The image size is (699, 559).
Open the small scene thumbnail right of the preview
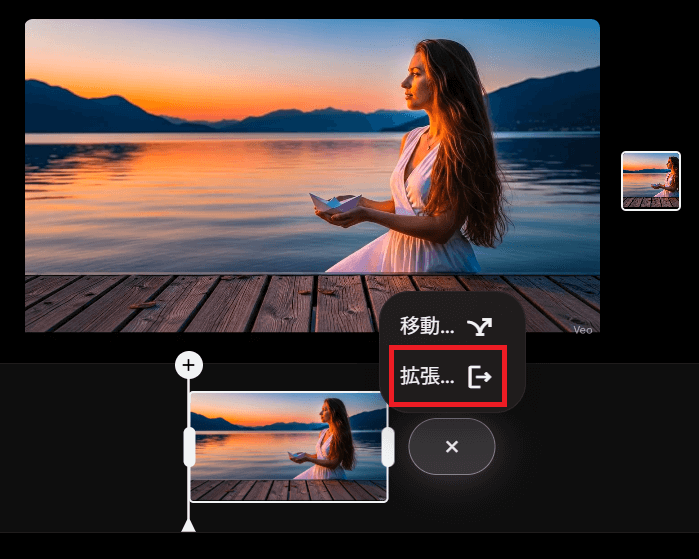(650, 180)
